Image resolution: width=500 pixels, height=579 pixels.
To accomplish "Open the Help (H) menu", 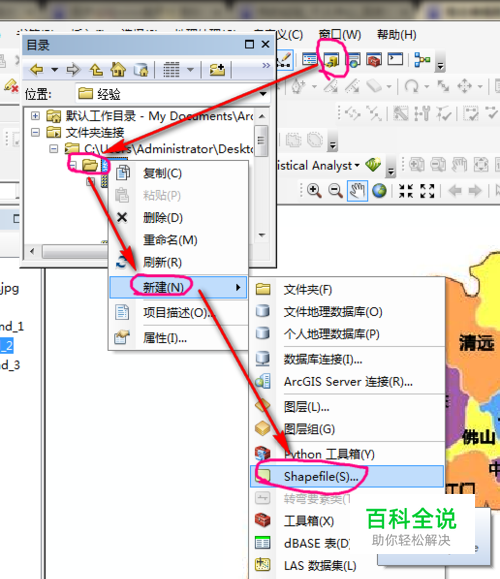I will [x=397, y=35].
